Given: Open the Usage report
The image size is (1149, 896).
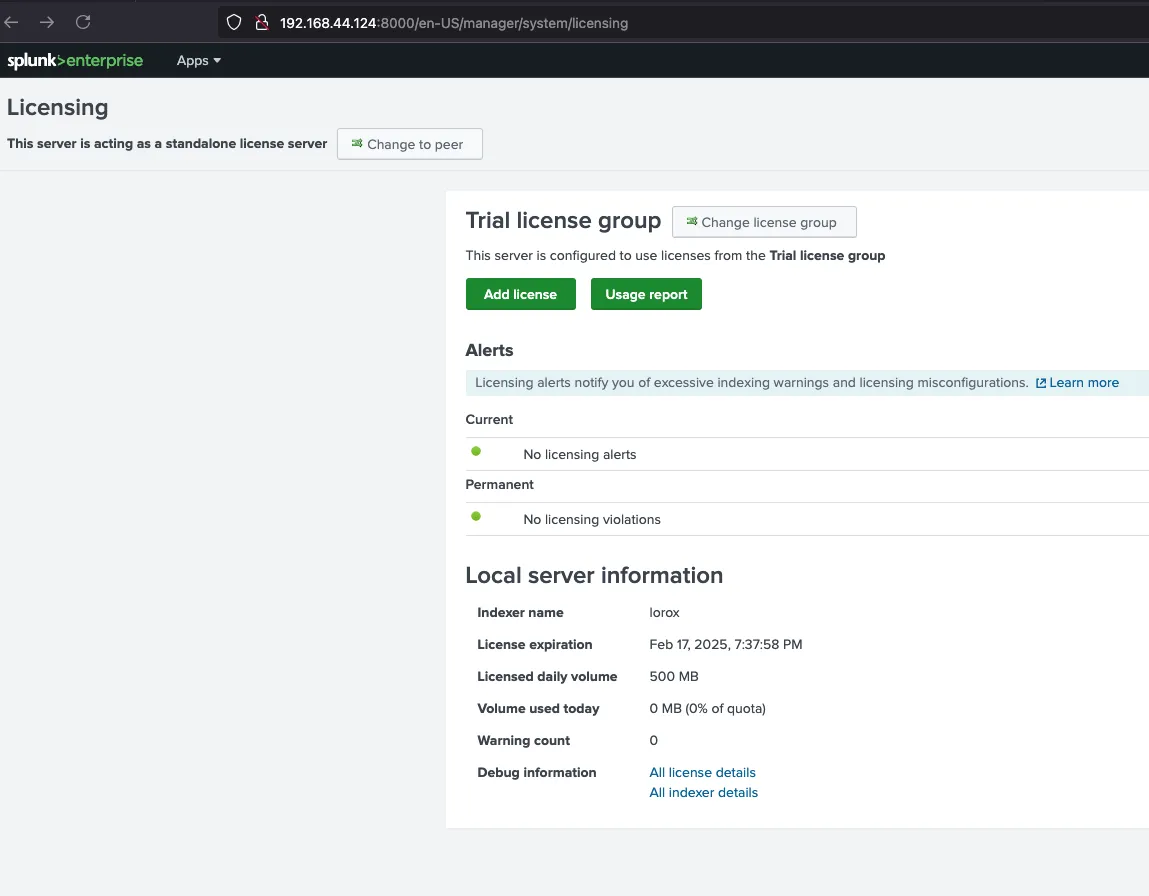Looking at the screenshot, I should tap(646, 294).
